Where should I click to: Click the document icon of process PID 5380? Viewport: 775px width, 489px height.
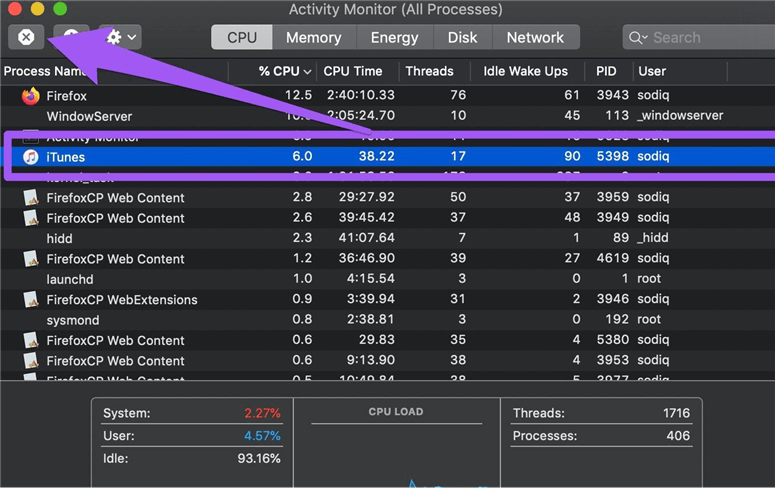(x=31, y=340)
